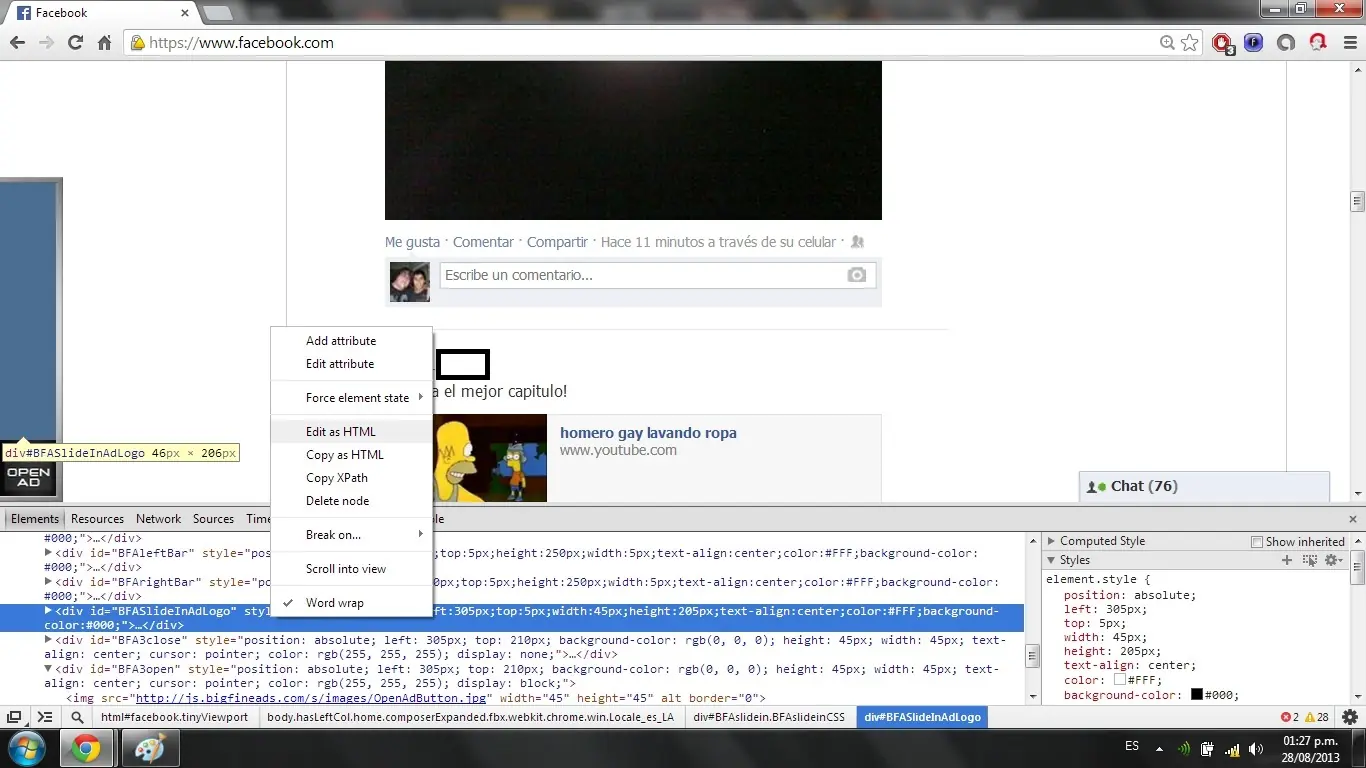This screenshot has height=768, width=1366.
Task: Open the homero gay lavando ropa link
Action: click(x=648, y=433)
